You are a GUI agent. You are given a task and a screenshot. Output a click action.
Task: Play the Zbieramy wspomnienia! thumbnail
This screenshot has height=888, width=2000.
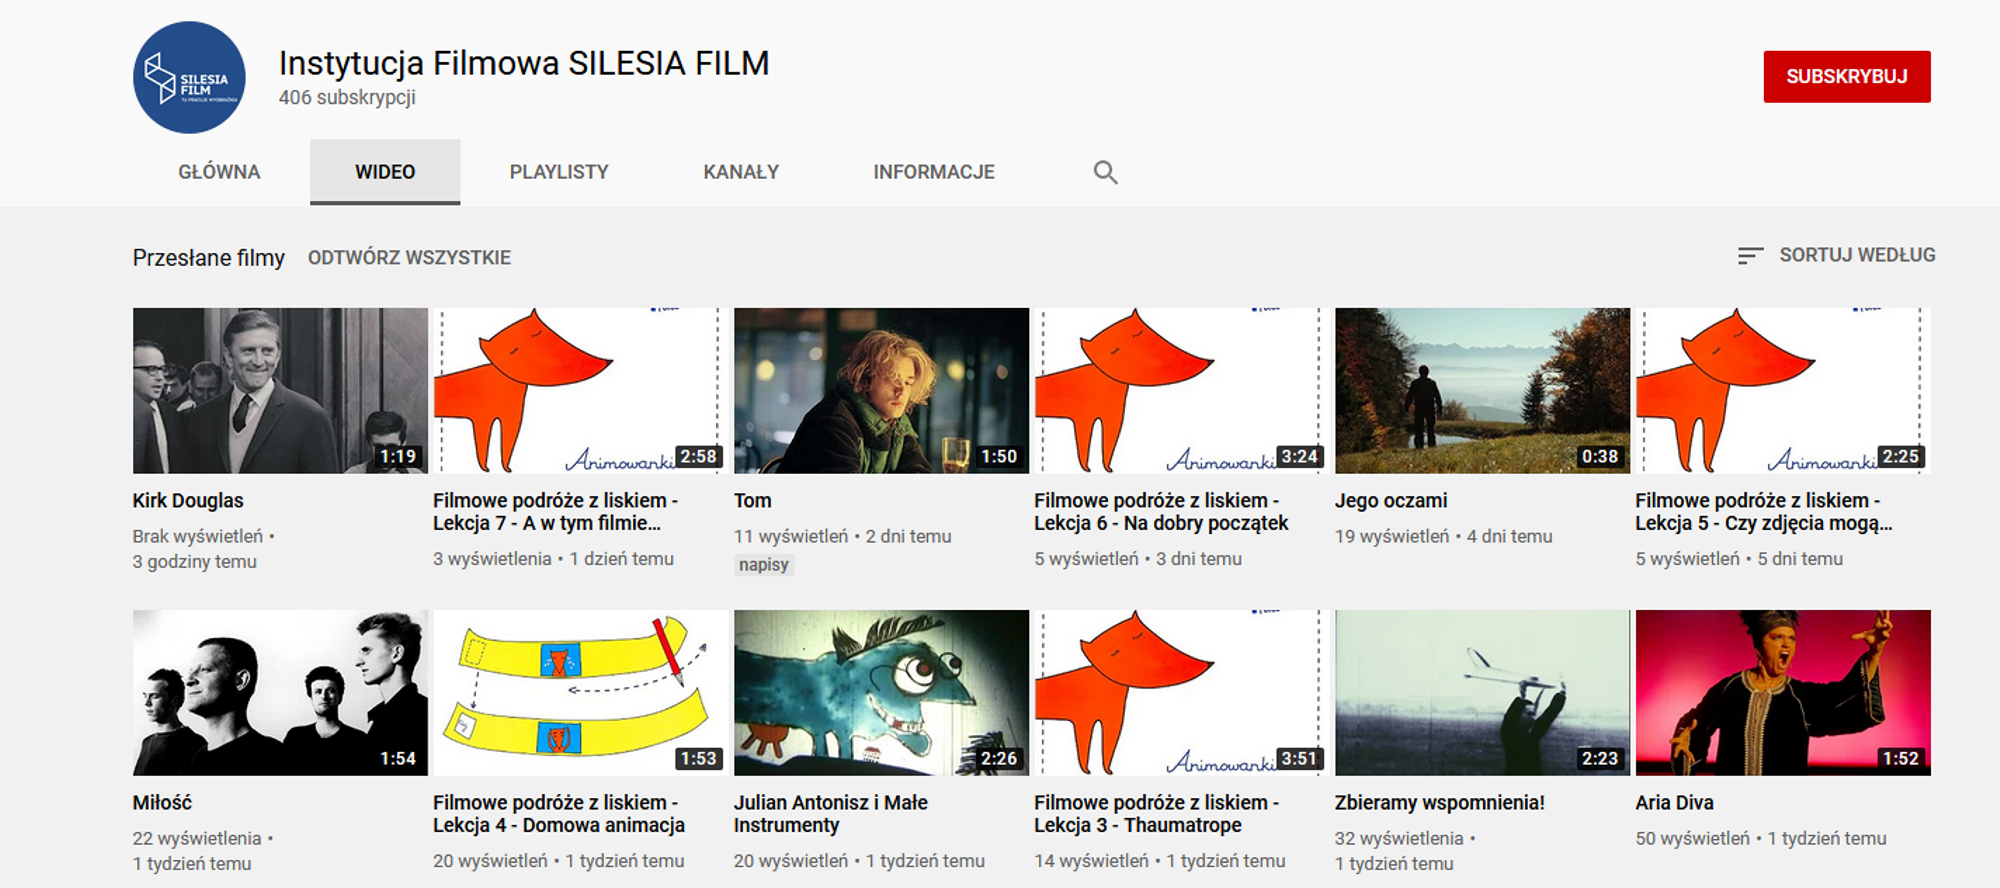coord(1482,692)
